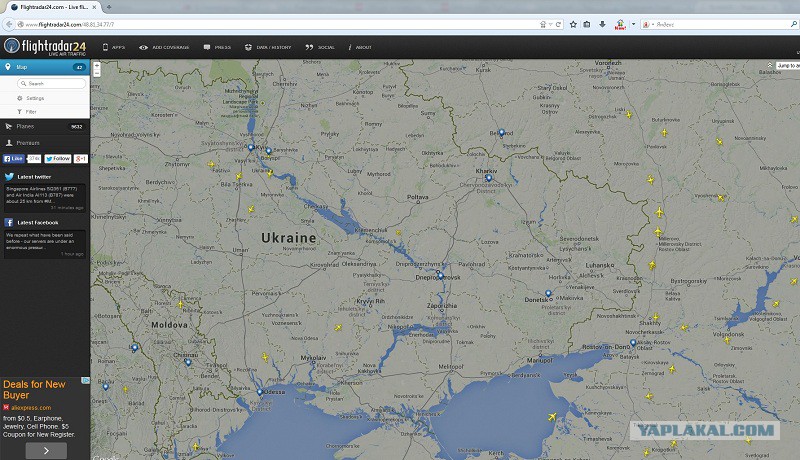Click the search magnifier in Yandex box
The width and height of the screenshot is (800, 460).
793,24
